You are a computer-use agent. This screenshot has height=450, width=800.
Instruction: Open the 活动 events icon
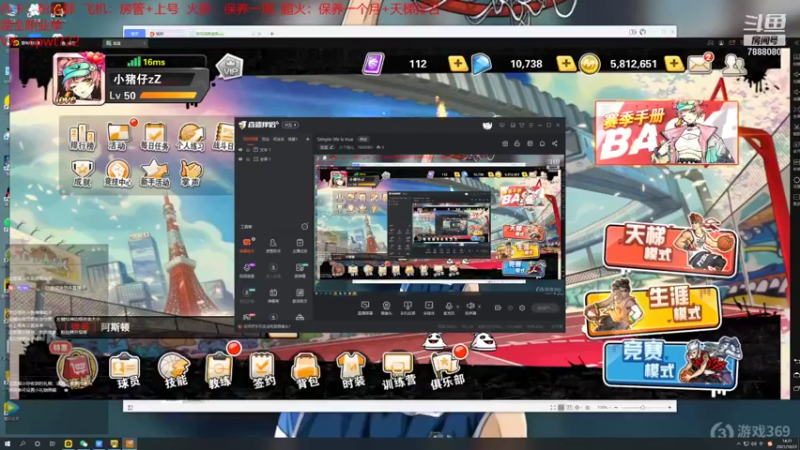pos(118,137)
